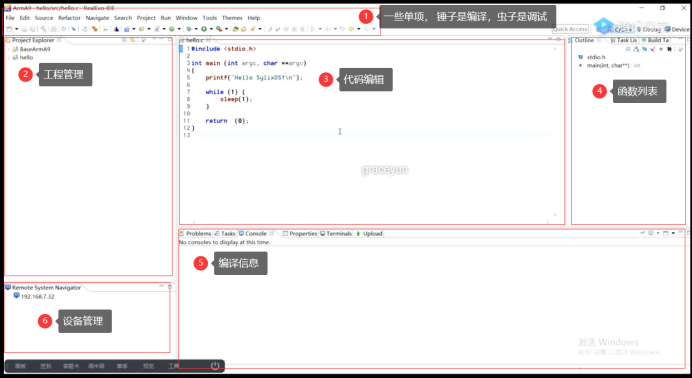The height and width of the screenshot is (378, 692).
Task: Switch to the Tasks tab
Action: (x=225, y=233)
